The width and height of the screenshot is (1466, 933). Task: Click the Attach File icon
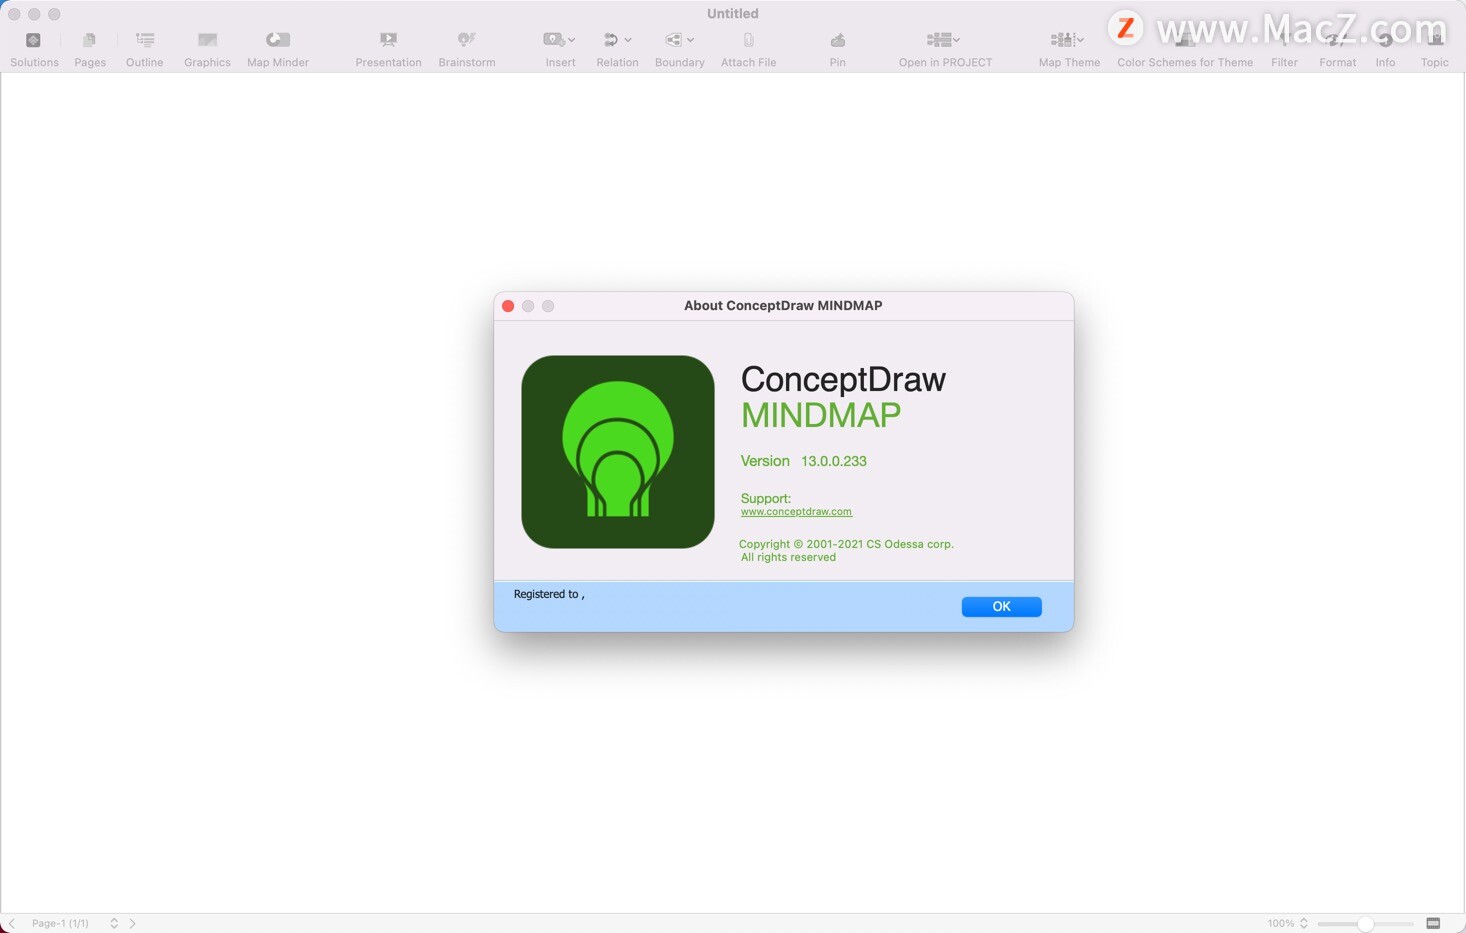pos(748,40)
